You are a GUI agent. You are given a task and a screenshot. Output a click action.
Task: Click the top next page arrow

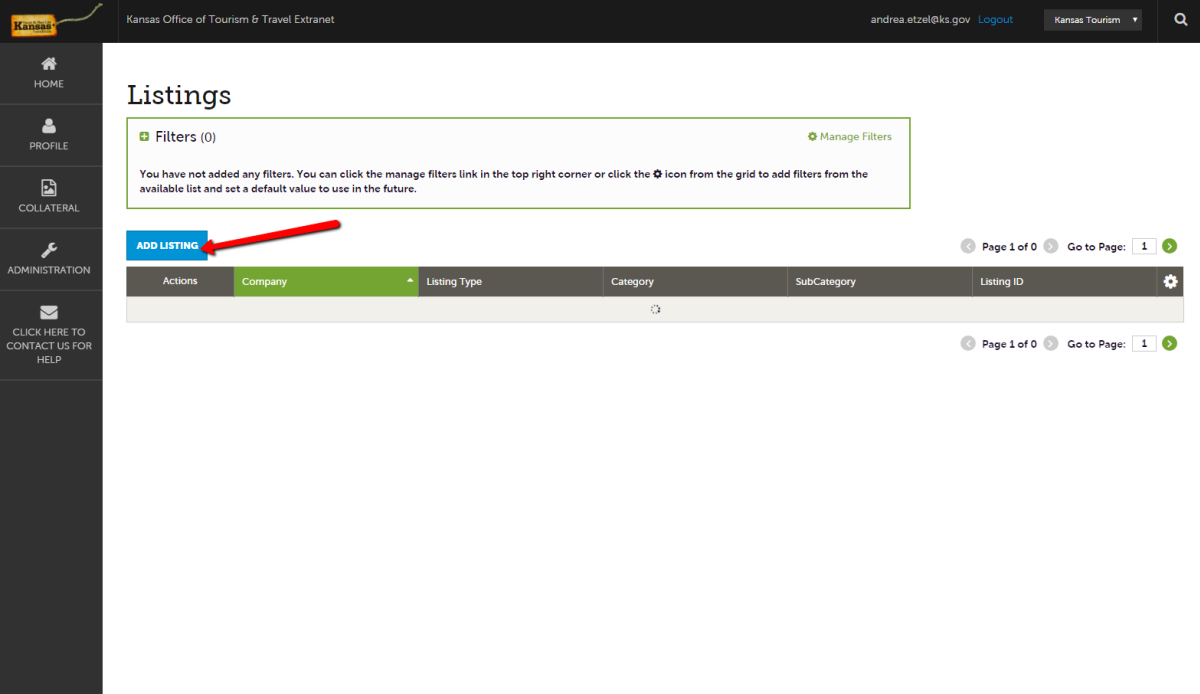pos(1050,246)
